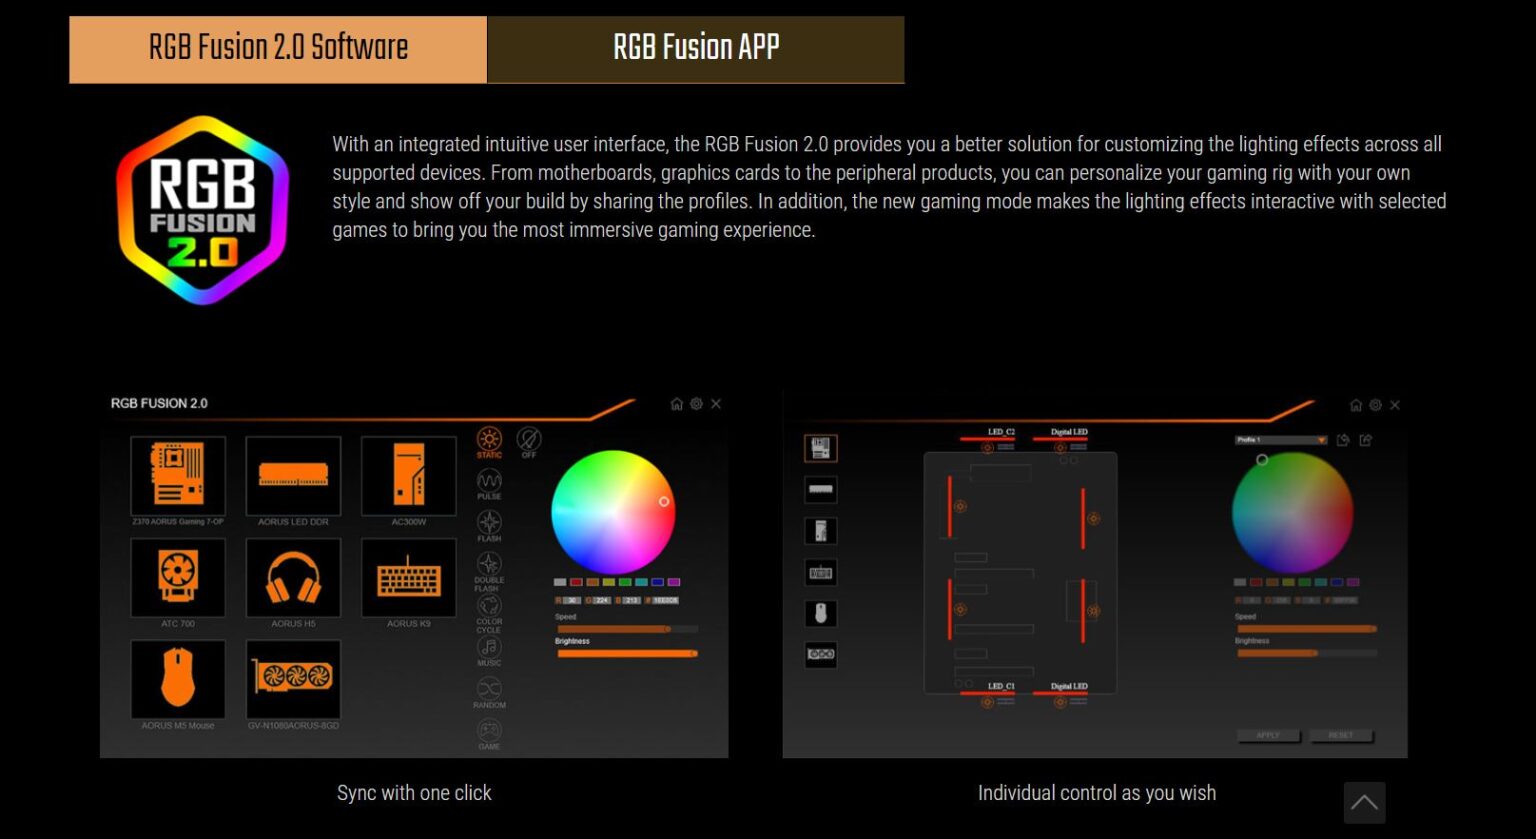This screenshot has height=839, width=1536.
Task: Click the LED_C2 header zone icon
Action: tap(987, 447)
